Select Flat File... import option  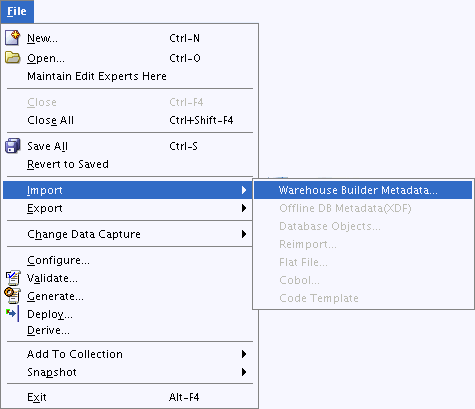(x=303, y=262)
